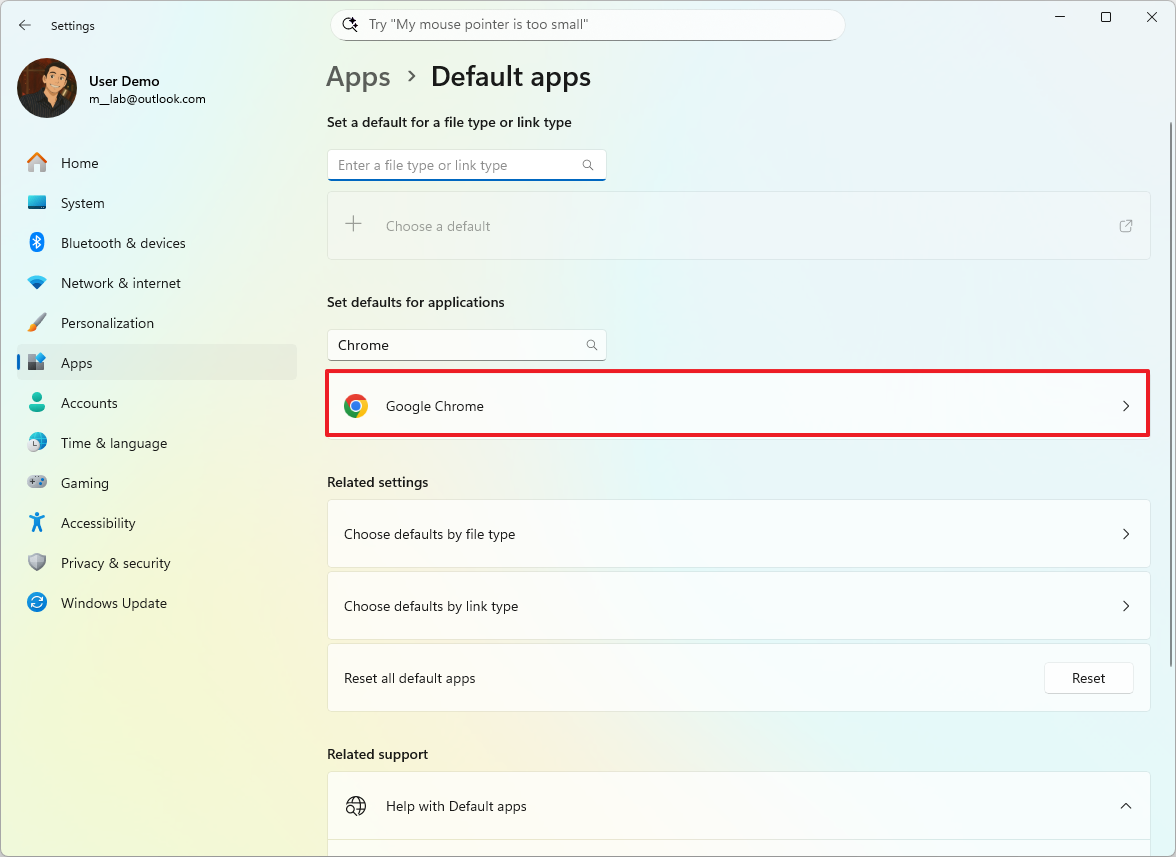Click the back arrow in Settings
The height and width of the screenshot is (857, 1176).
coord(25,25)
